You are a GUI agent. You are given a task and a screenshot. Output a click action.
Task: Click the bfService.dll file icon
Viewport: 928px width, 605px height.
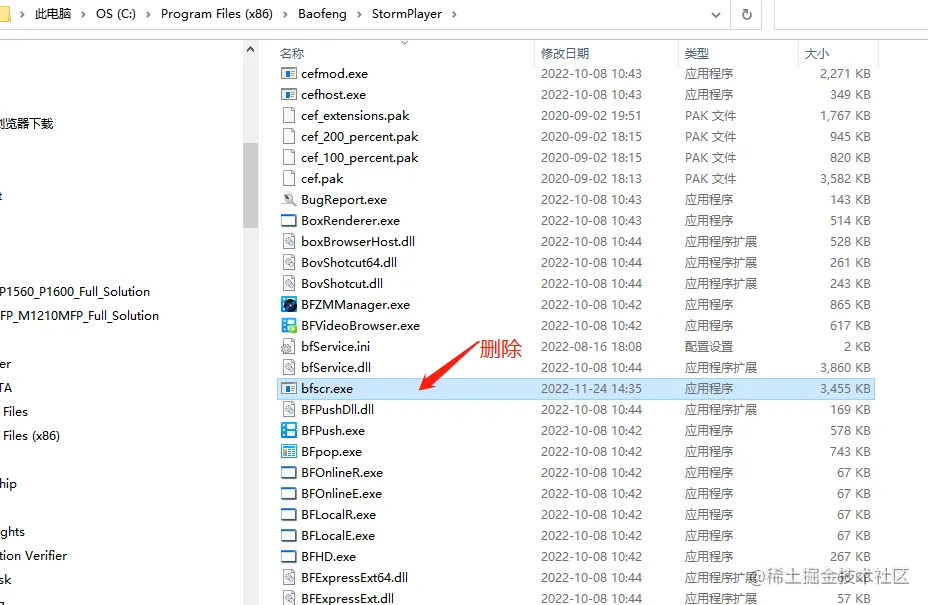289,368
